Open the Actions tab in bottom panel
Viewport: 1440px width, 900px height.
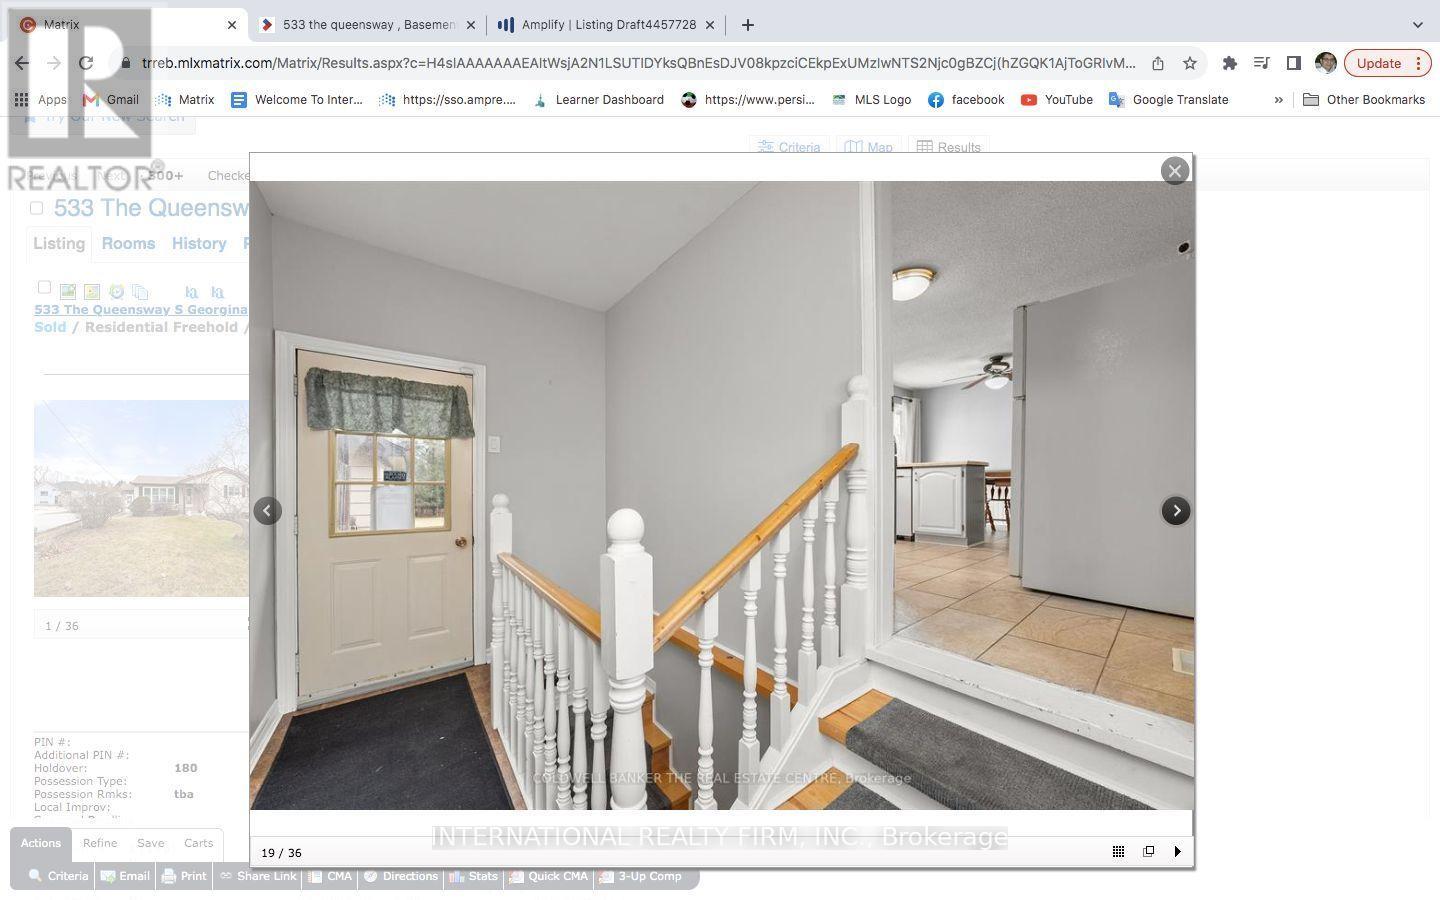click(x=41, y=843)
